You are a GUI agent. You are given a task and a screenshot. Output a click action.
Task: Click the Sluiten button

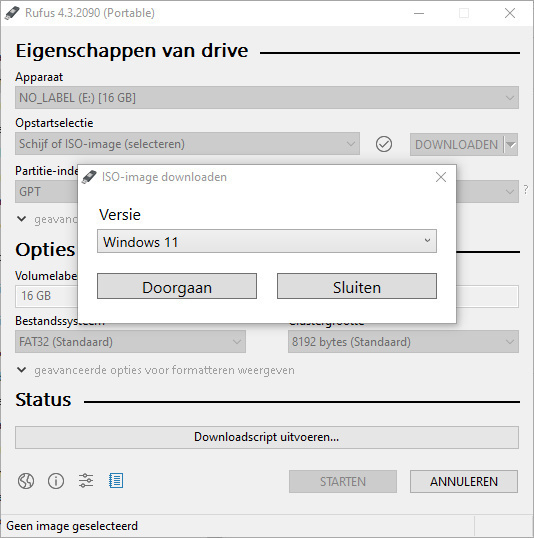(x=357, y=286)
